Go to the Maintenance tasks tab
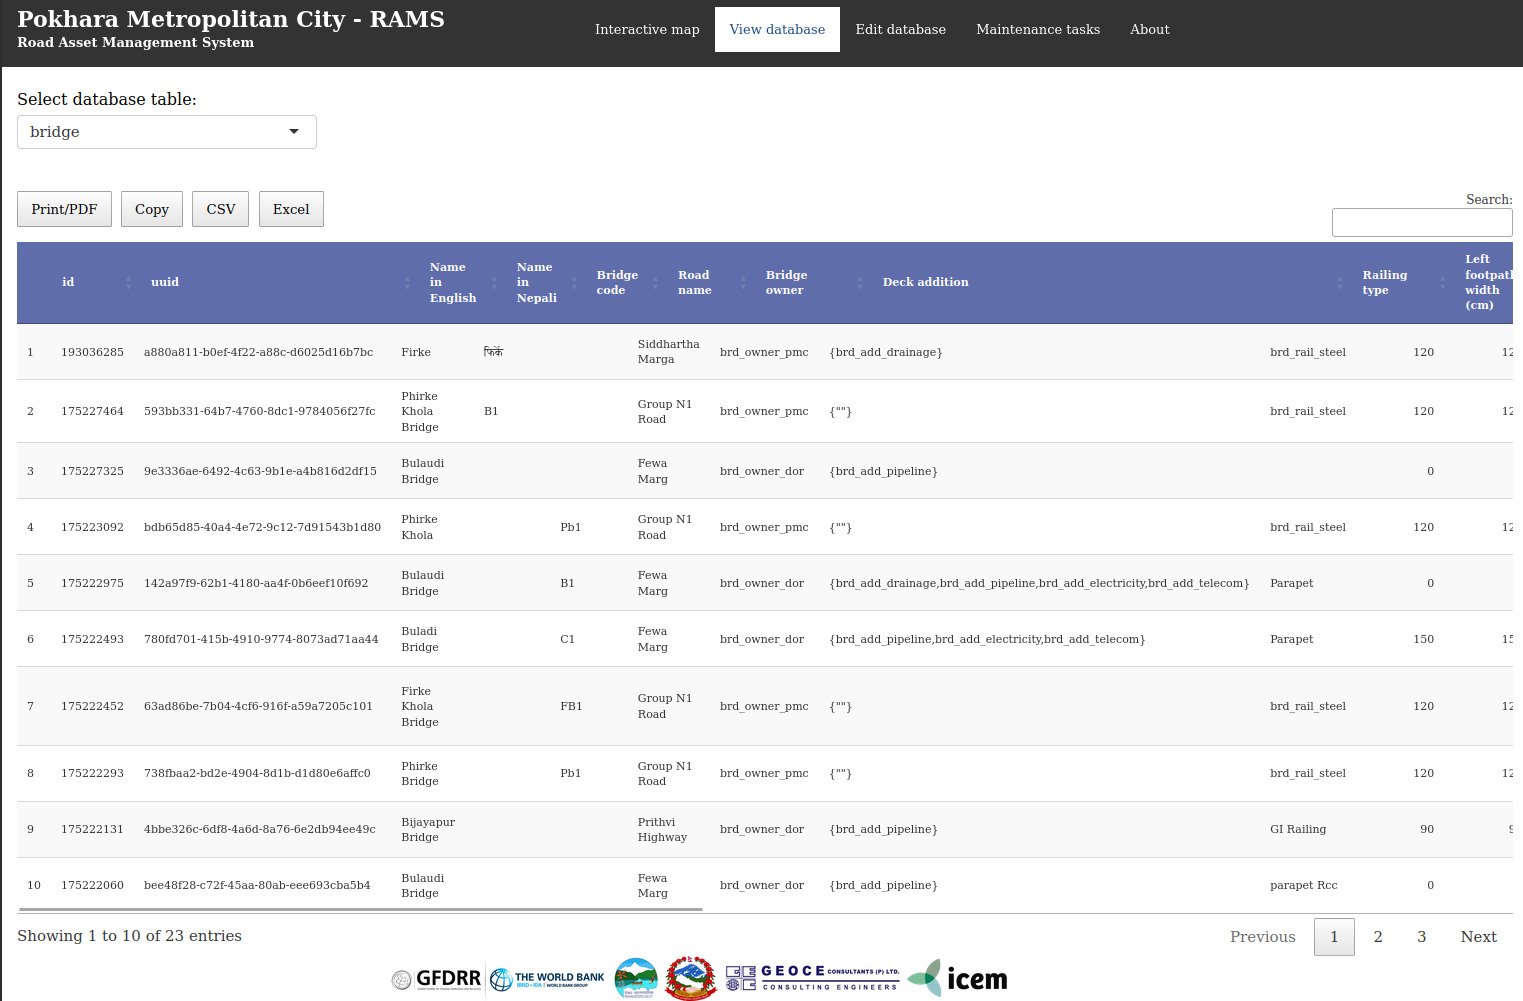 pos(1037,30)
